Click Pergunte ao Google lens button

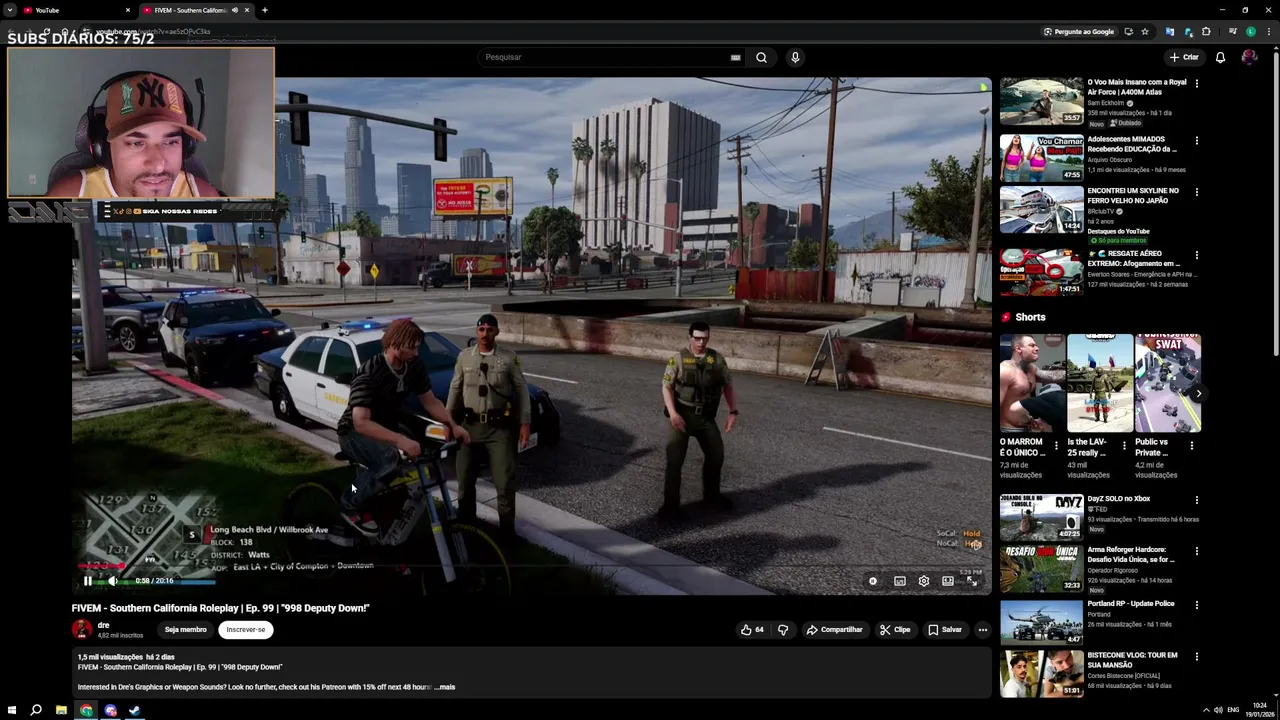pos(1078,31)
